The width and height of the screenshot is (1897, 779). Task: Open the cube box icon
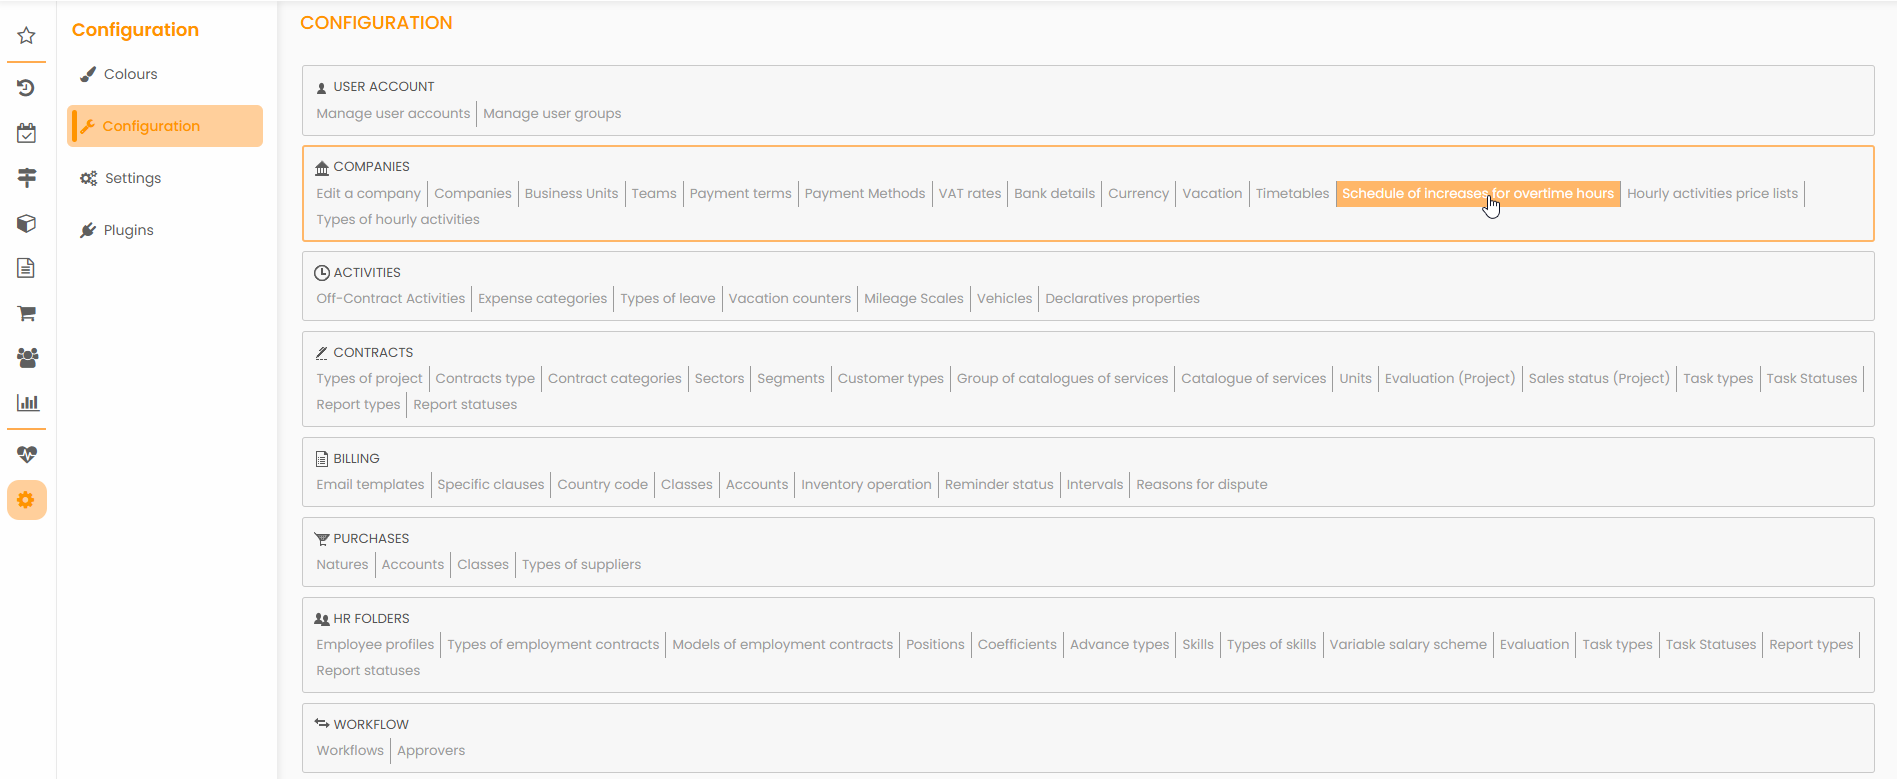tap(27, 223)
